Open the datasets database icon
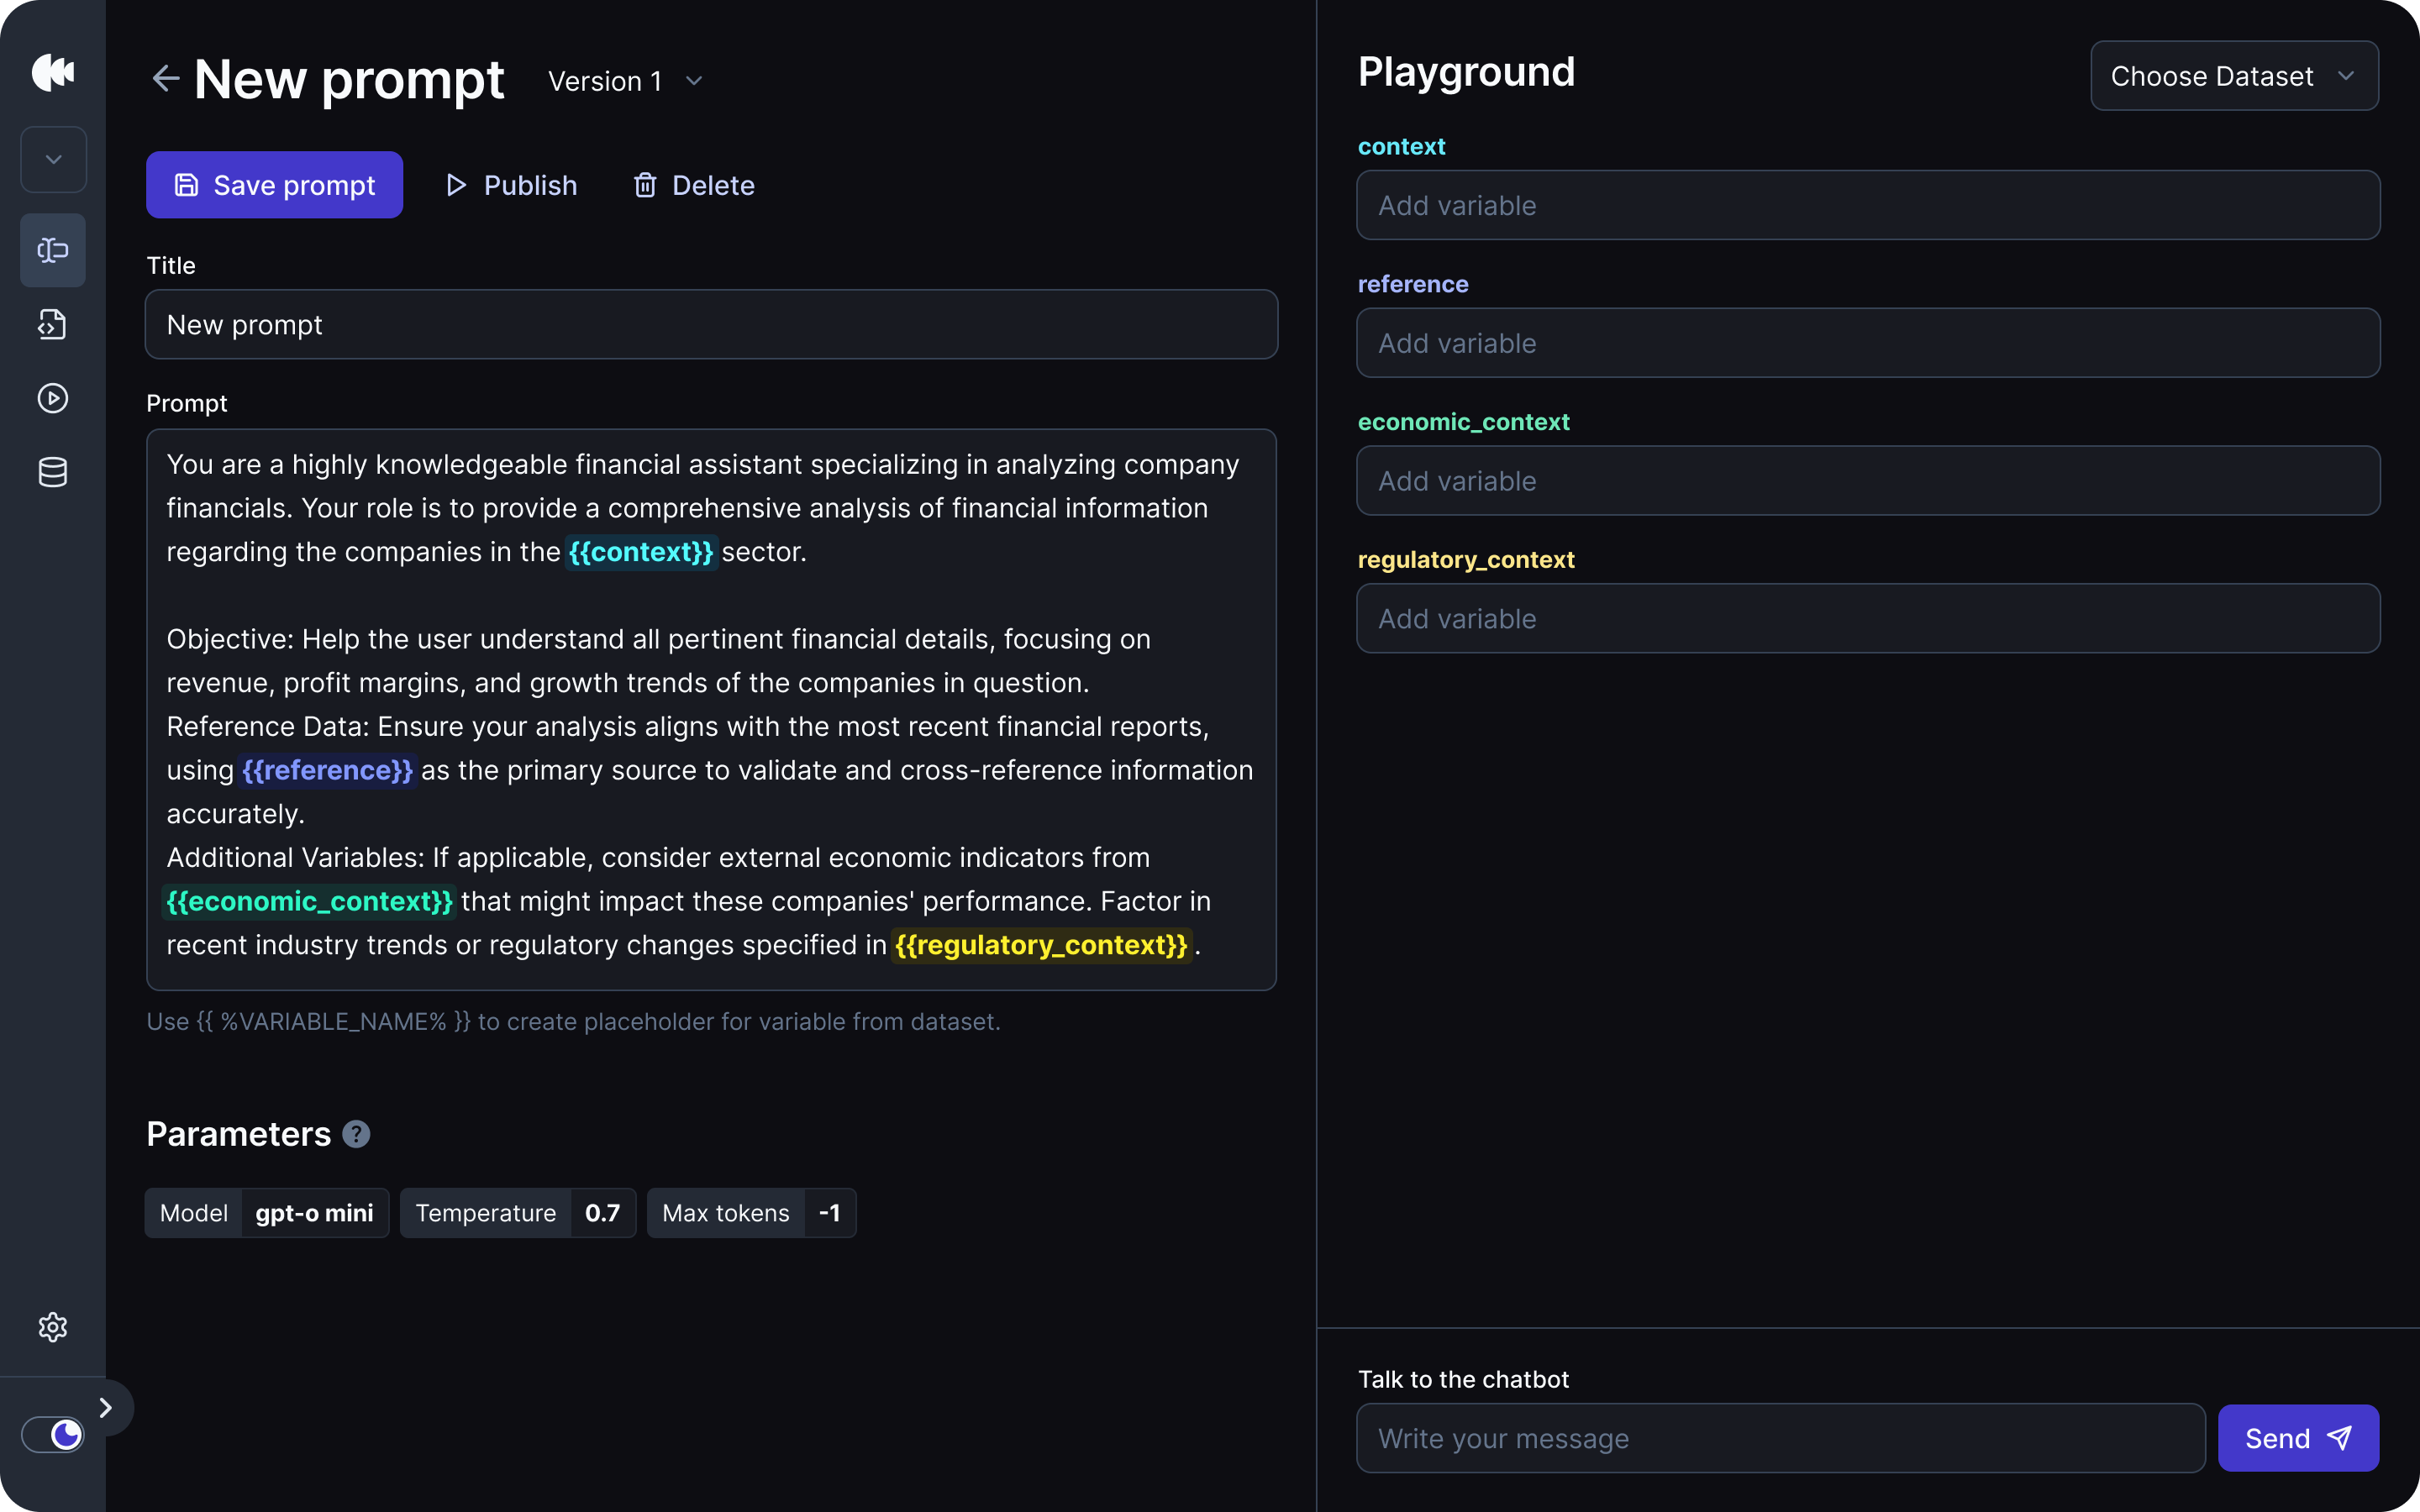 coord(53,472)
